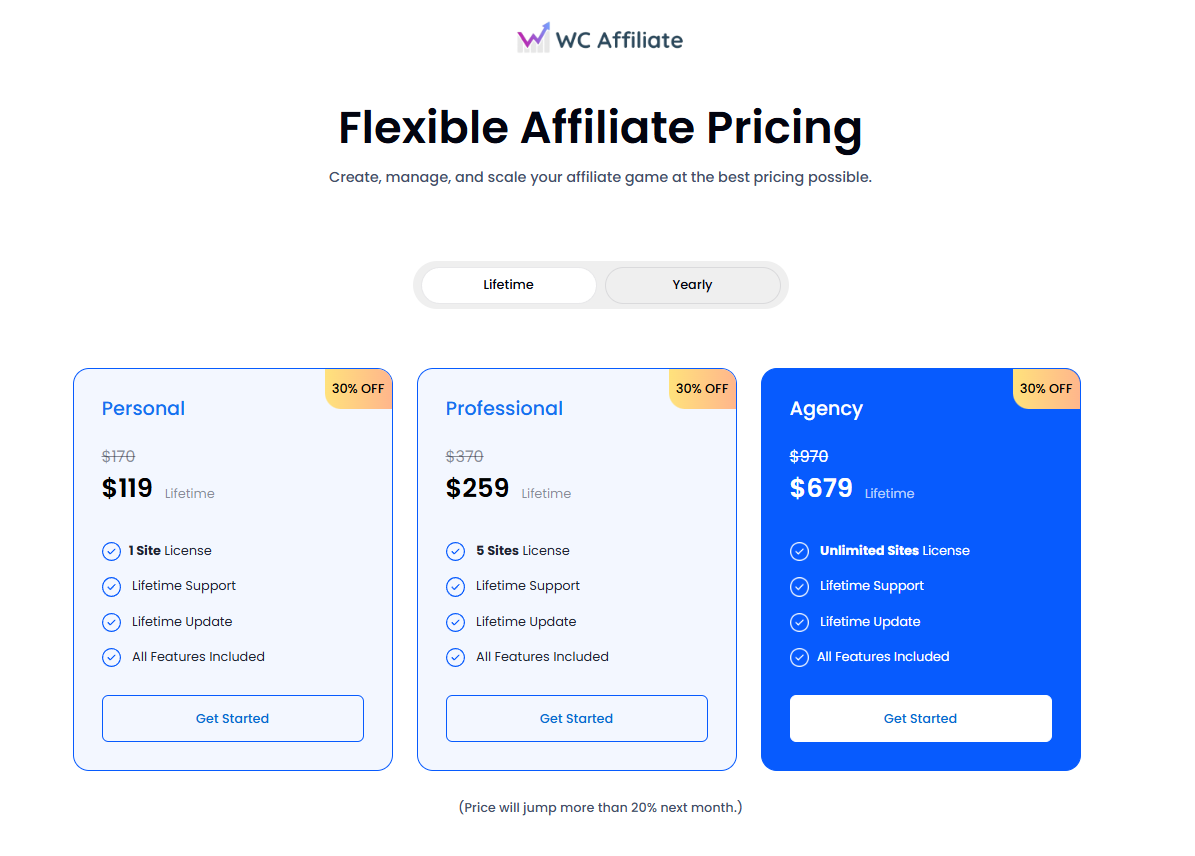Click the checkmark by Professional Lifetime Update
This screenshot has width=1195, height=856.
click(x=455, y=622)
